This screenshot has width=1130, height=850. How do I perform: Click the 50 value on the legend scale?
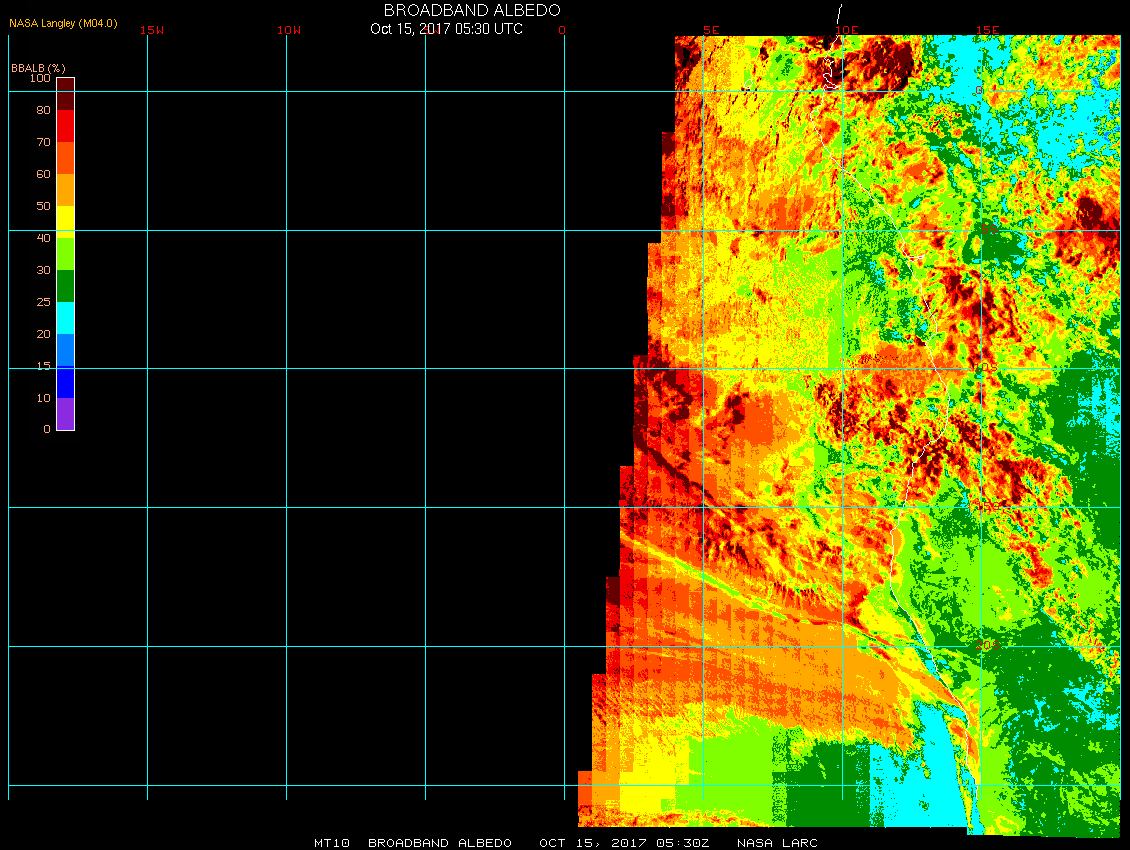43,206
